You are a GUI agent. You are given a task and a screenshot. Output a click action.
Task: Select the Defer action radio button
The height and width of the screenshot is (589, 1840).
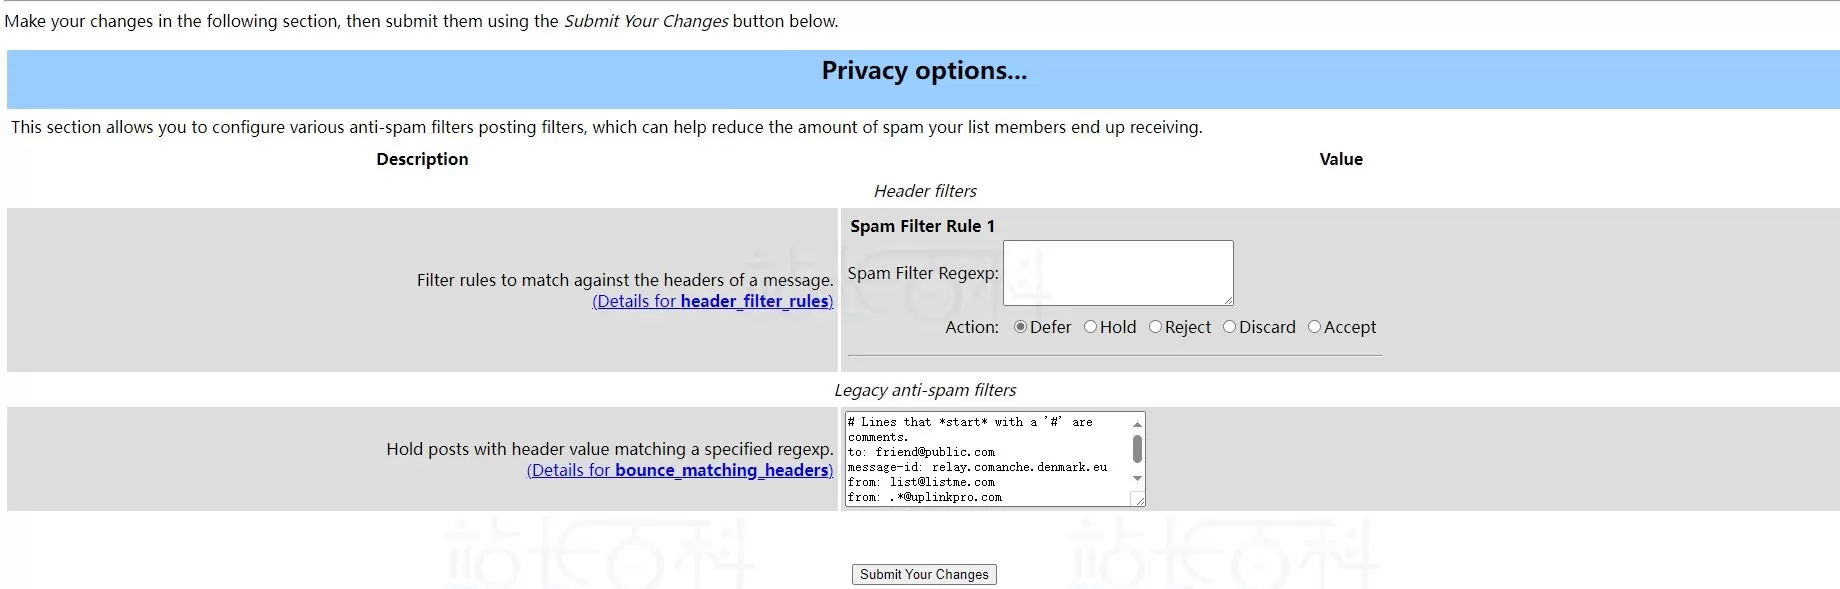click(1020, 327)
